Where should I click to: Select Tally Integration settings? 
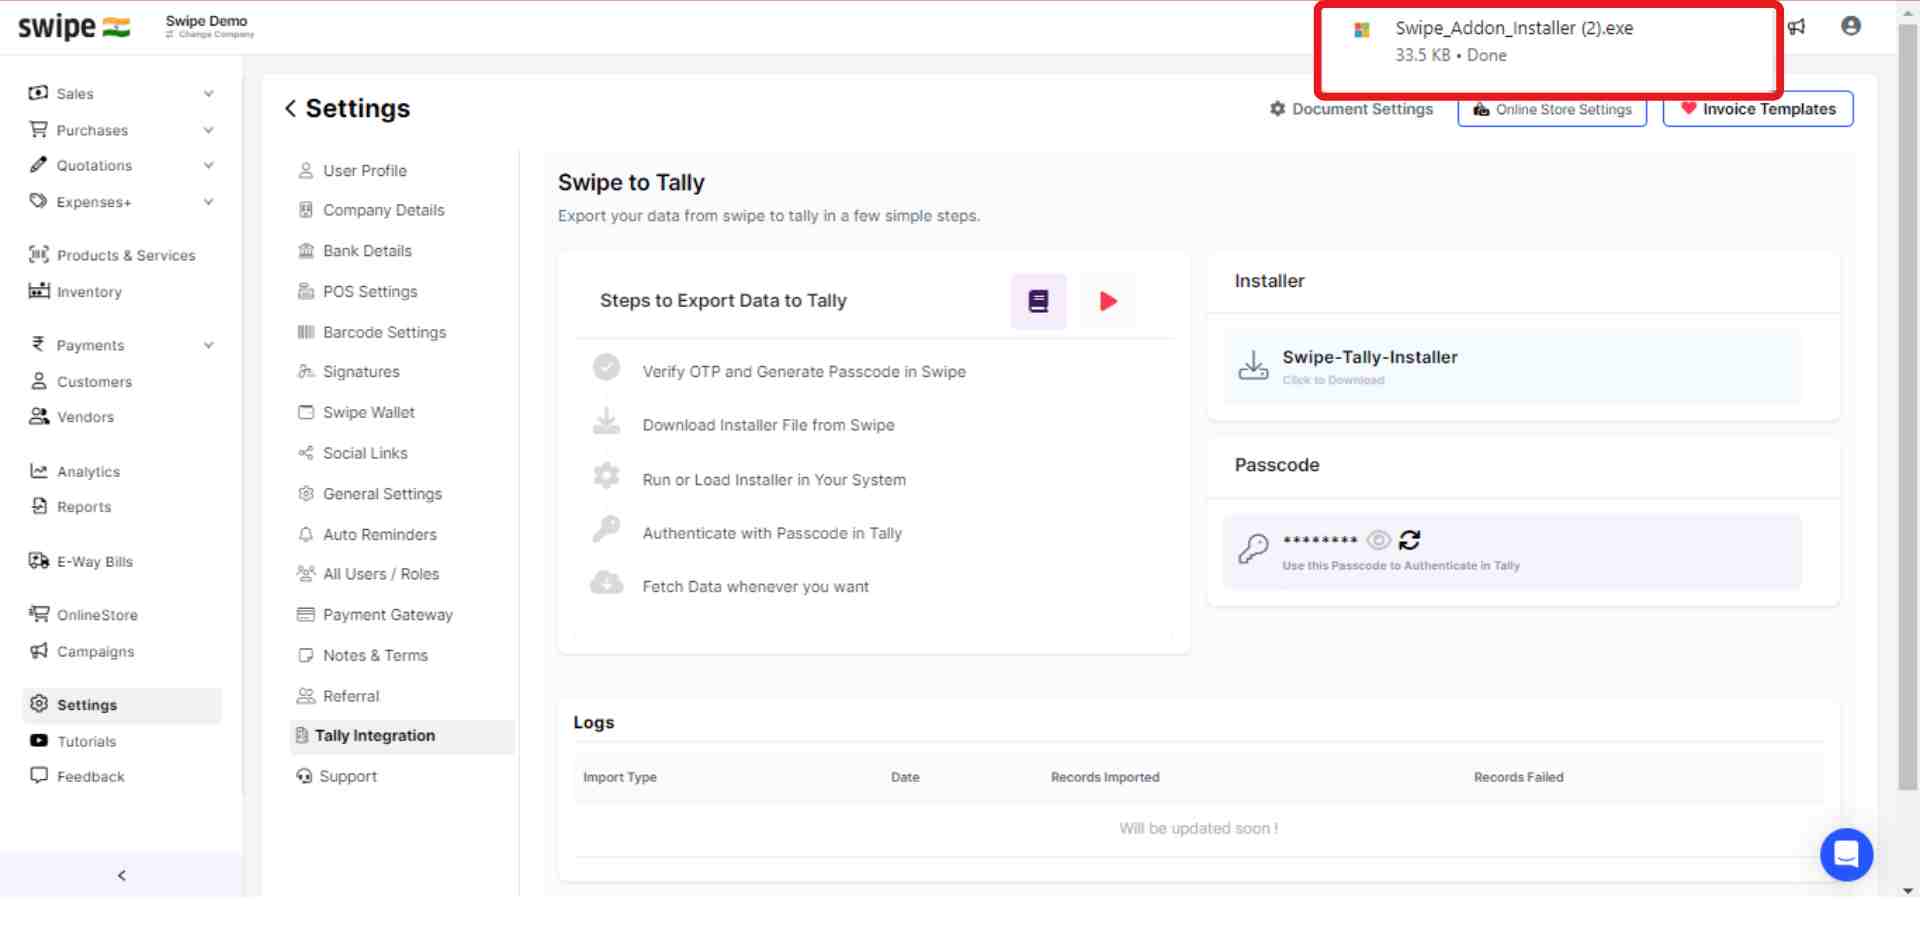[x=402, y=736]
